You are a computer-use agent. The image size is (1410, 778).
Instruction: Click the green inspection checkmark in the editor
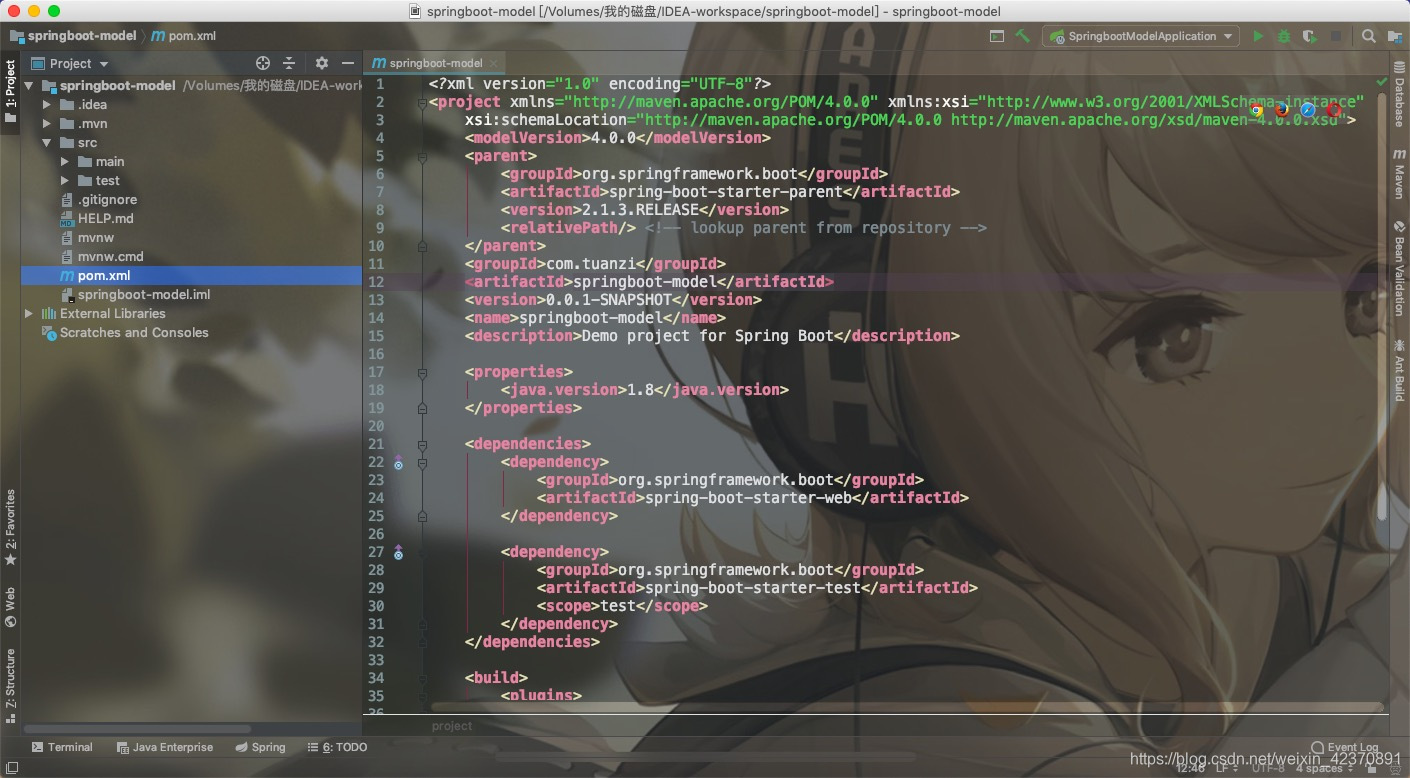coord(1382,81)
